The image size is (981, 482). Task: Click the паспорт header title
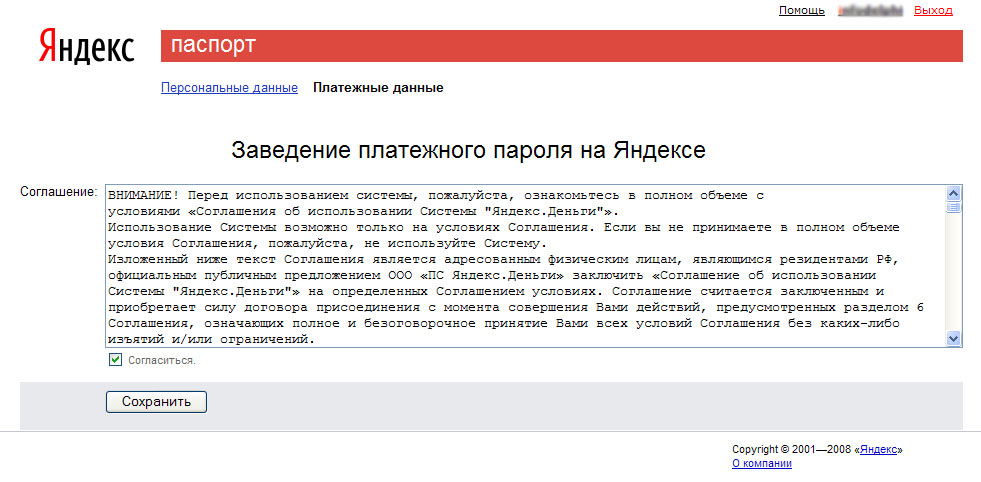[x=213, y=45]
